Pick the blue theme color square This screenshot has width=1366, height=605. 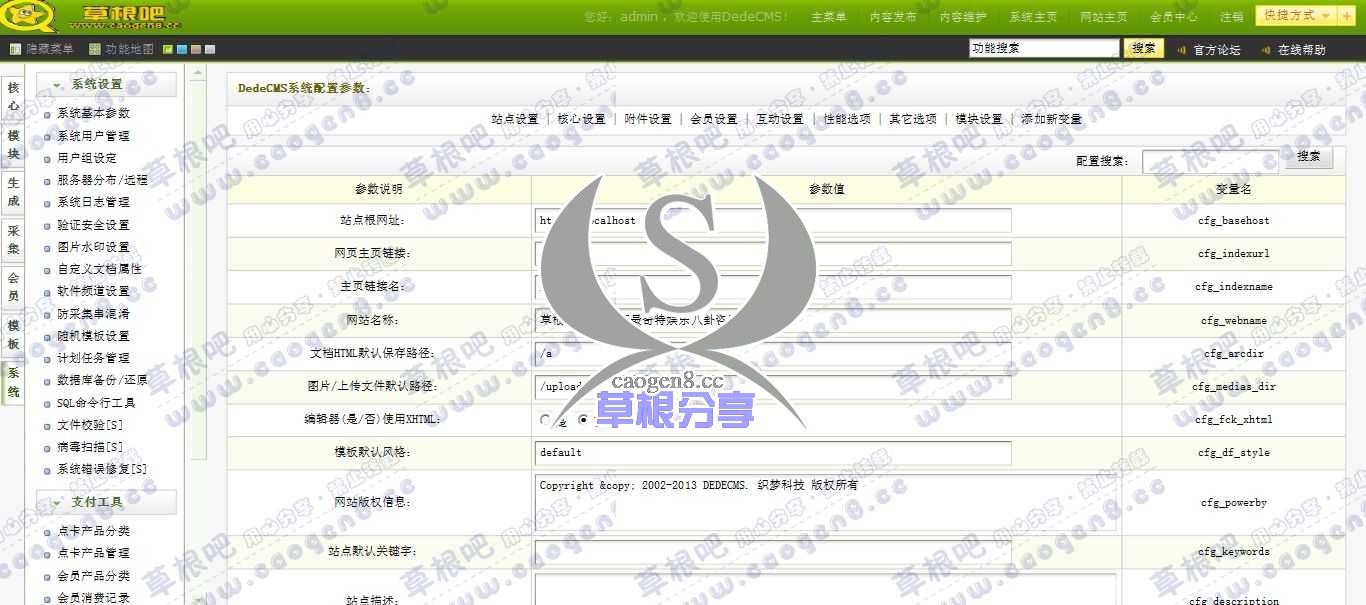[x=184, y=47]
